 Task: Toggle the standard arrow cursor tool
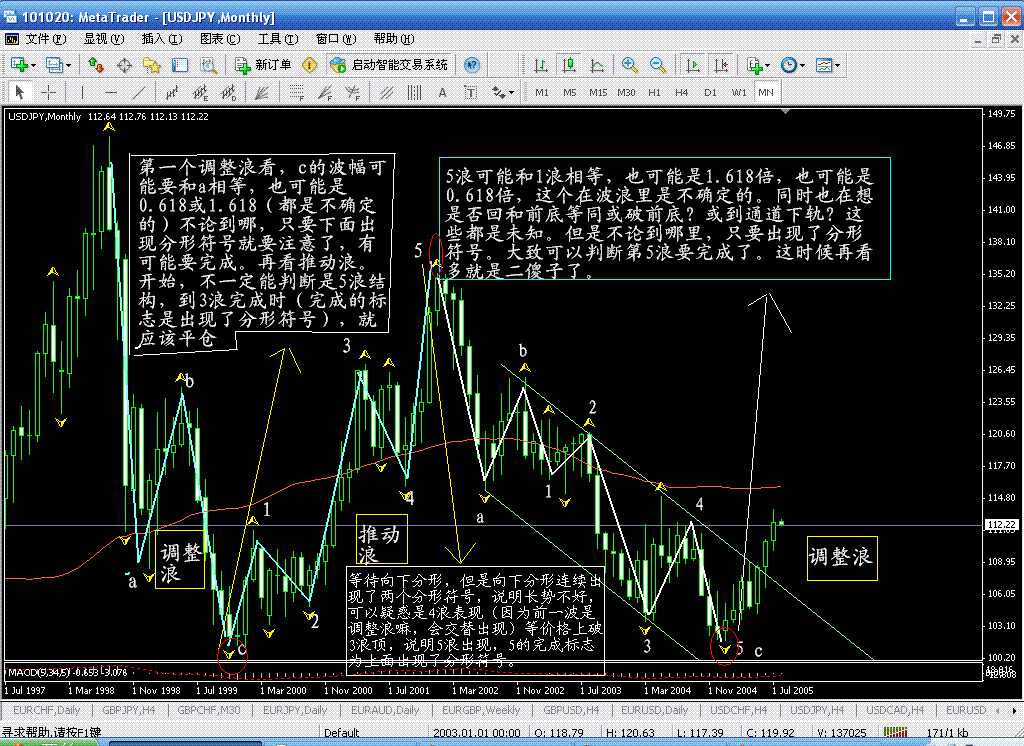click(20, 92)
